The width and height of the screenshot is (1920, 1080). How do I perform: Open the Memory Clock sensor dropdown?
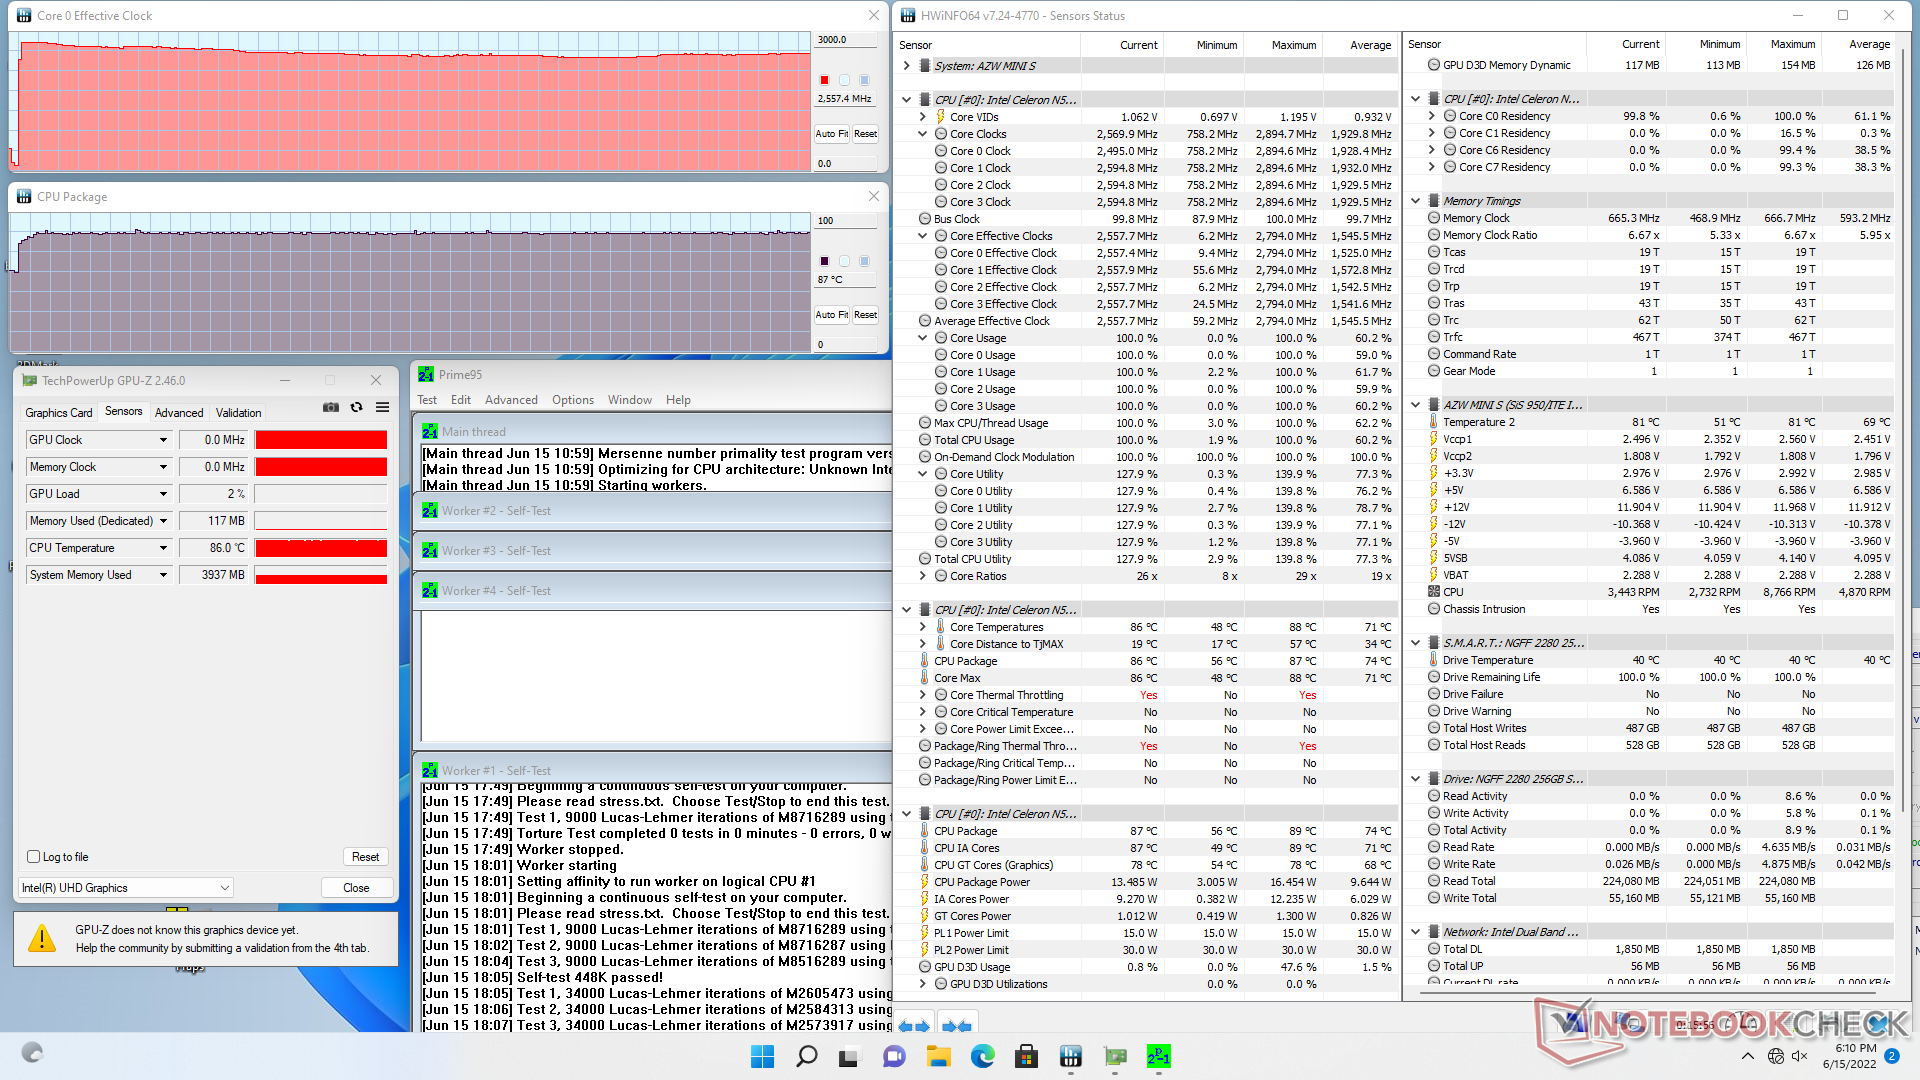pos(163,467)
